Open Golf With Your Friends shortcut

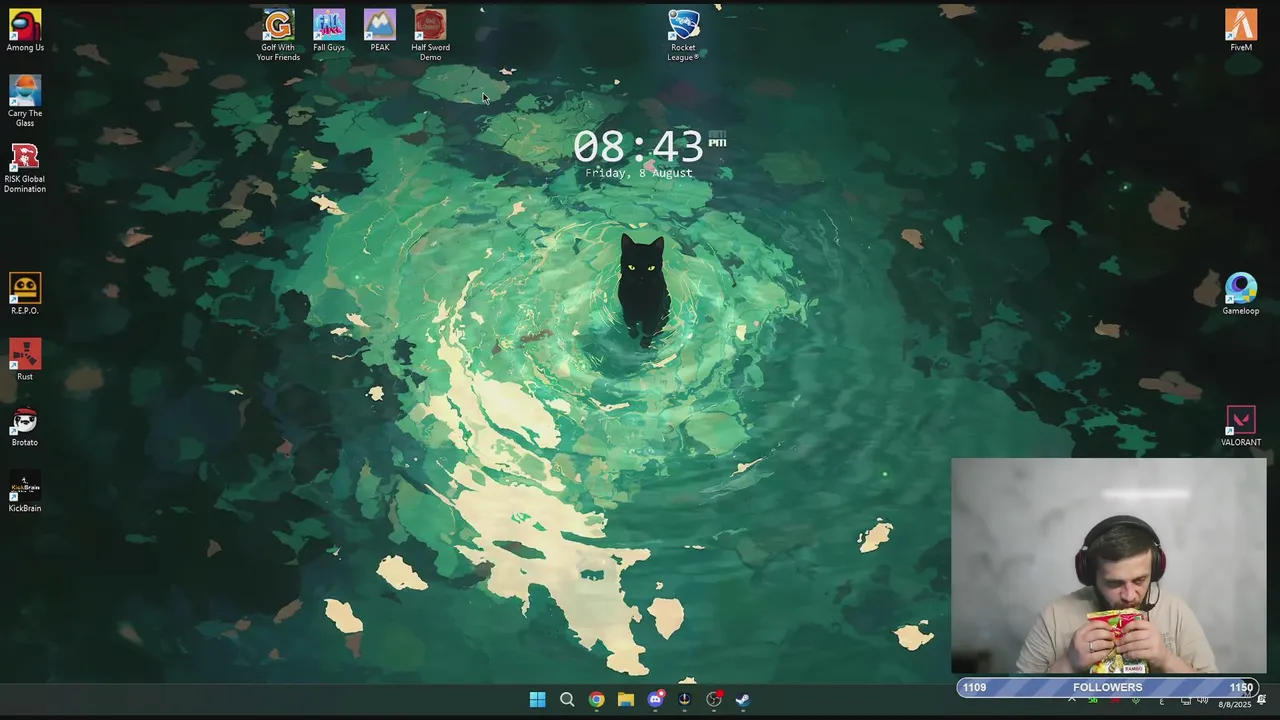(278, 35)
